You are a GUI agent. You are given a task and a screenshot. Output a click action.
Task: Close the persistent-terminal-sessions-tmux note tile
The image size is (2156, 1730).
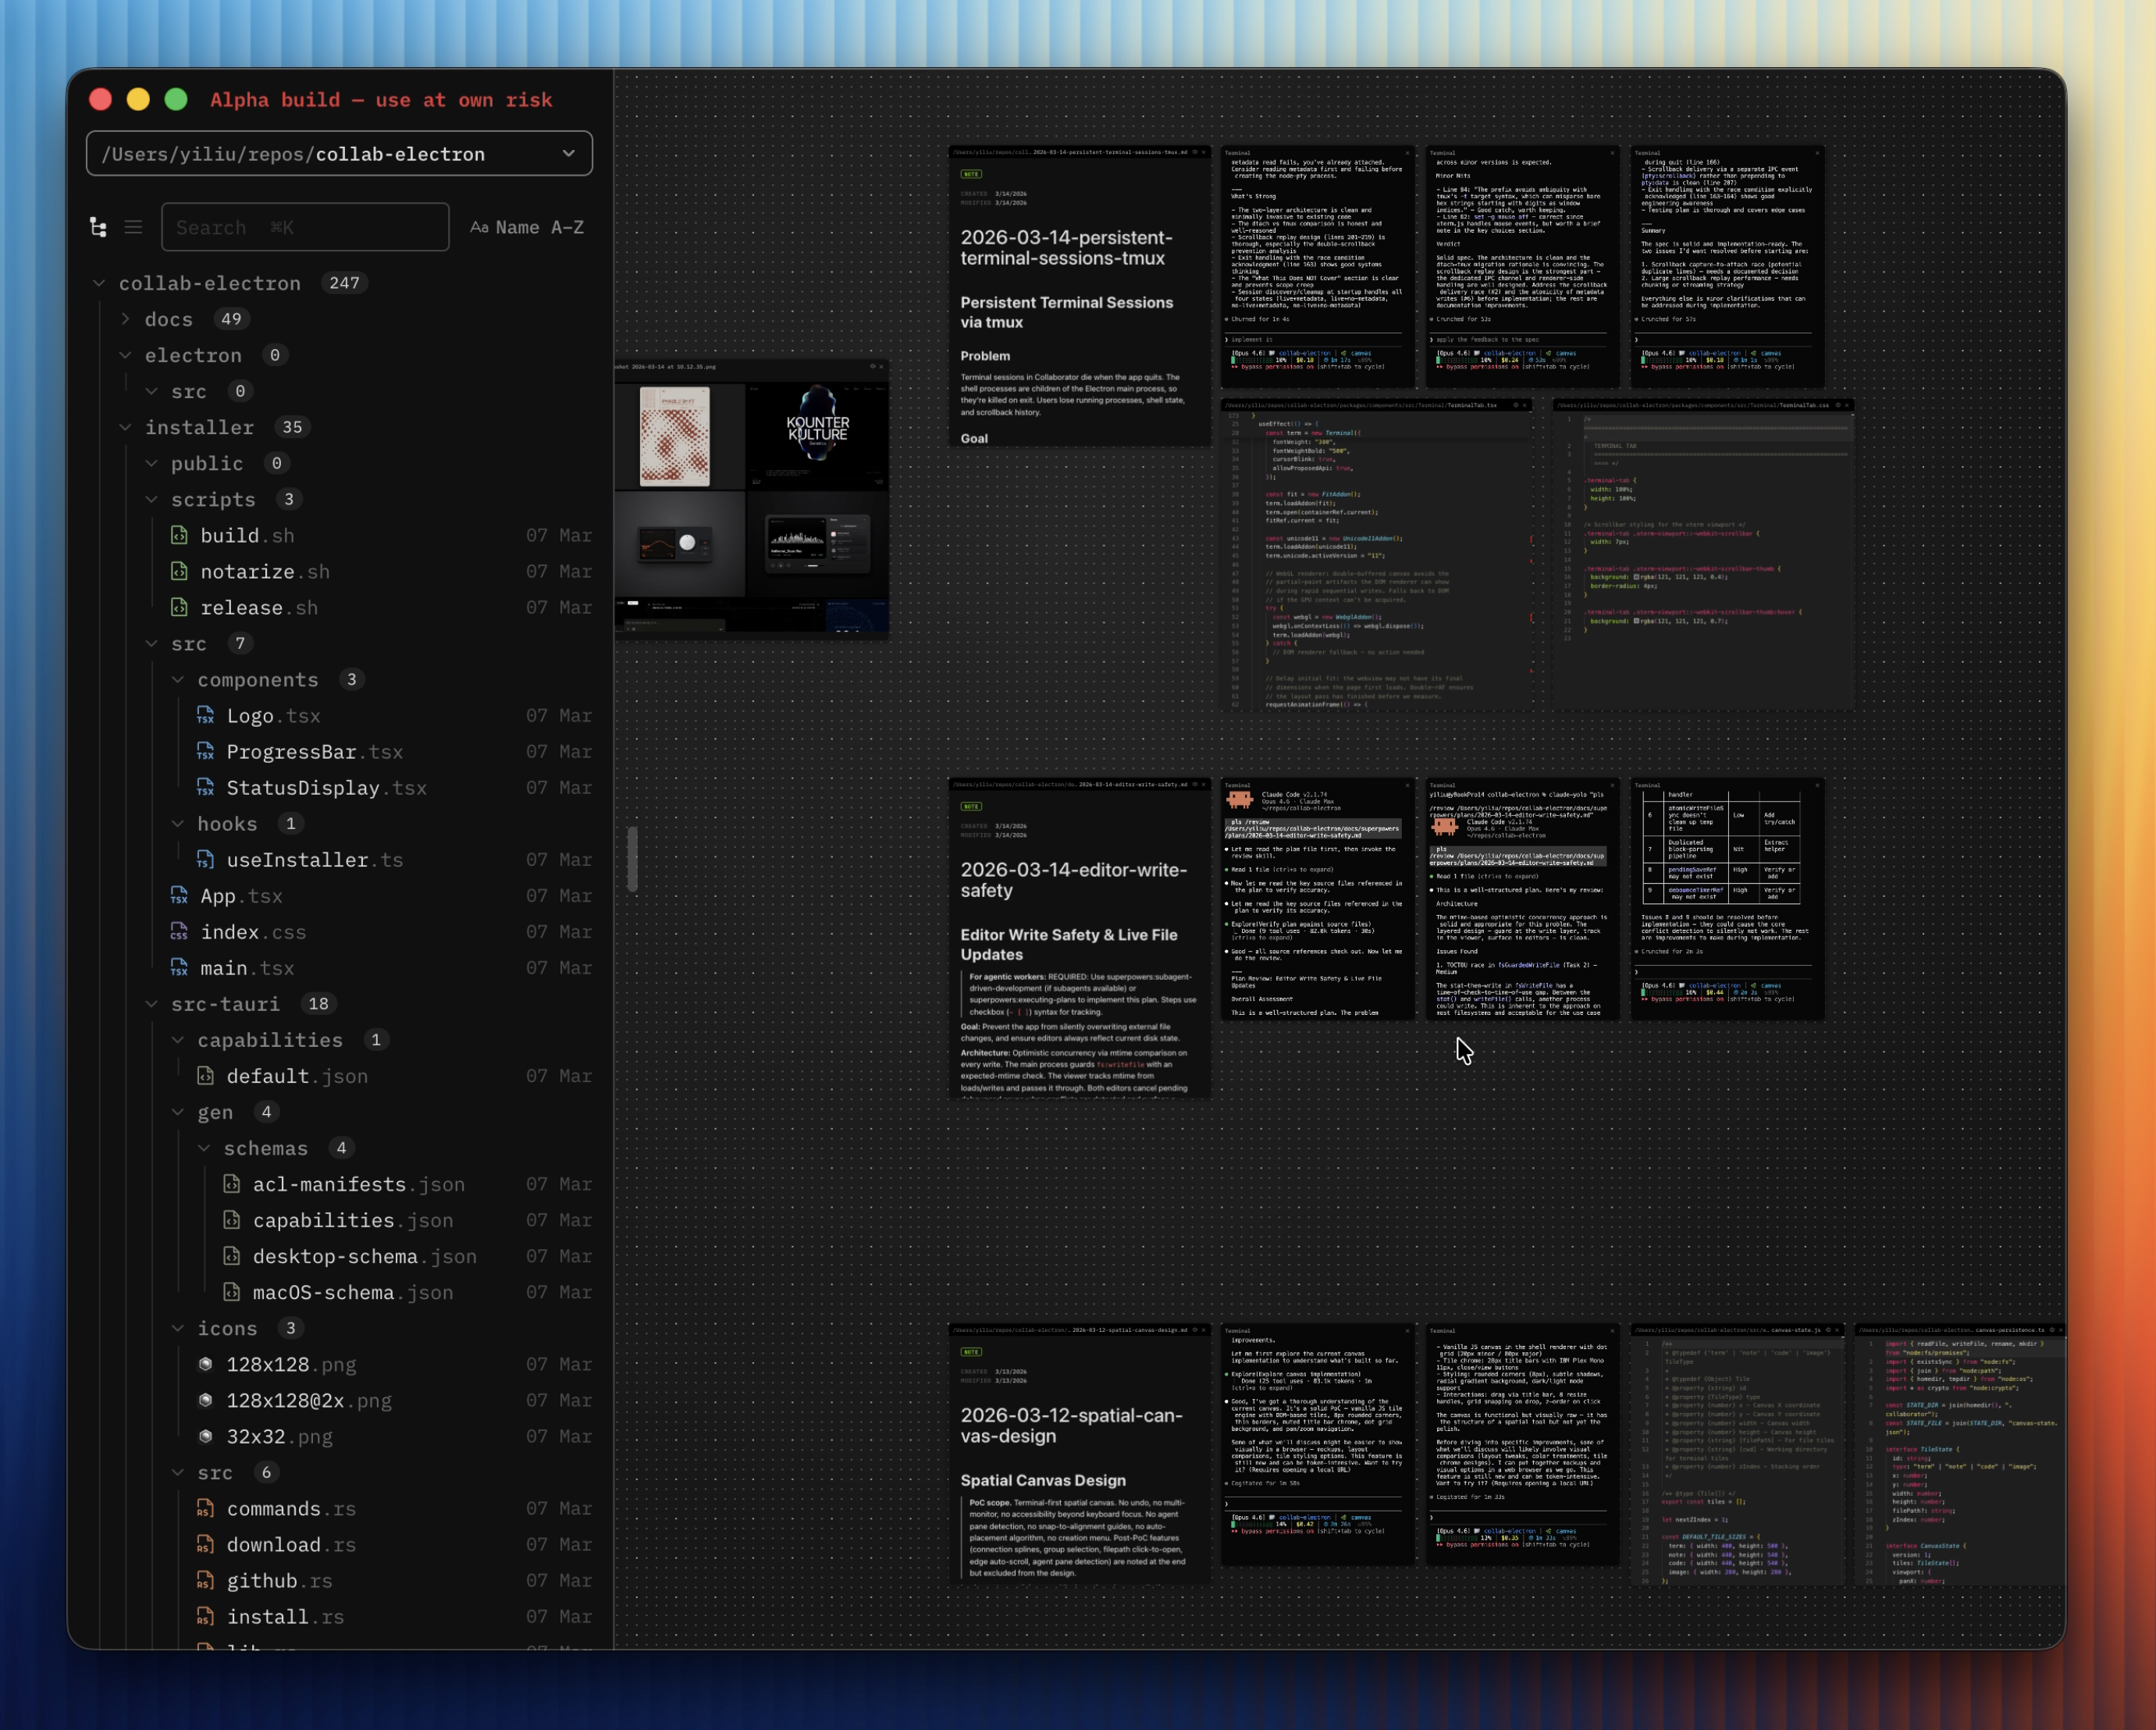click(1203, 153)
